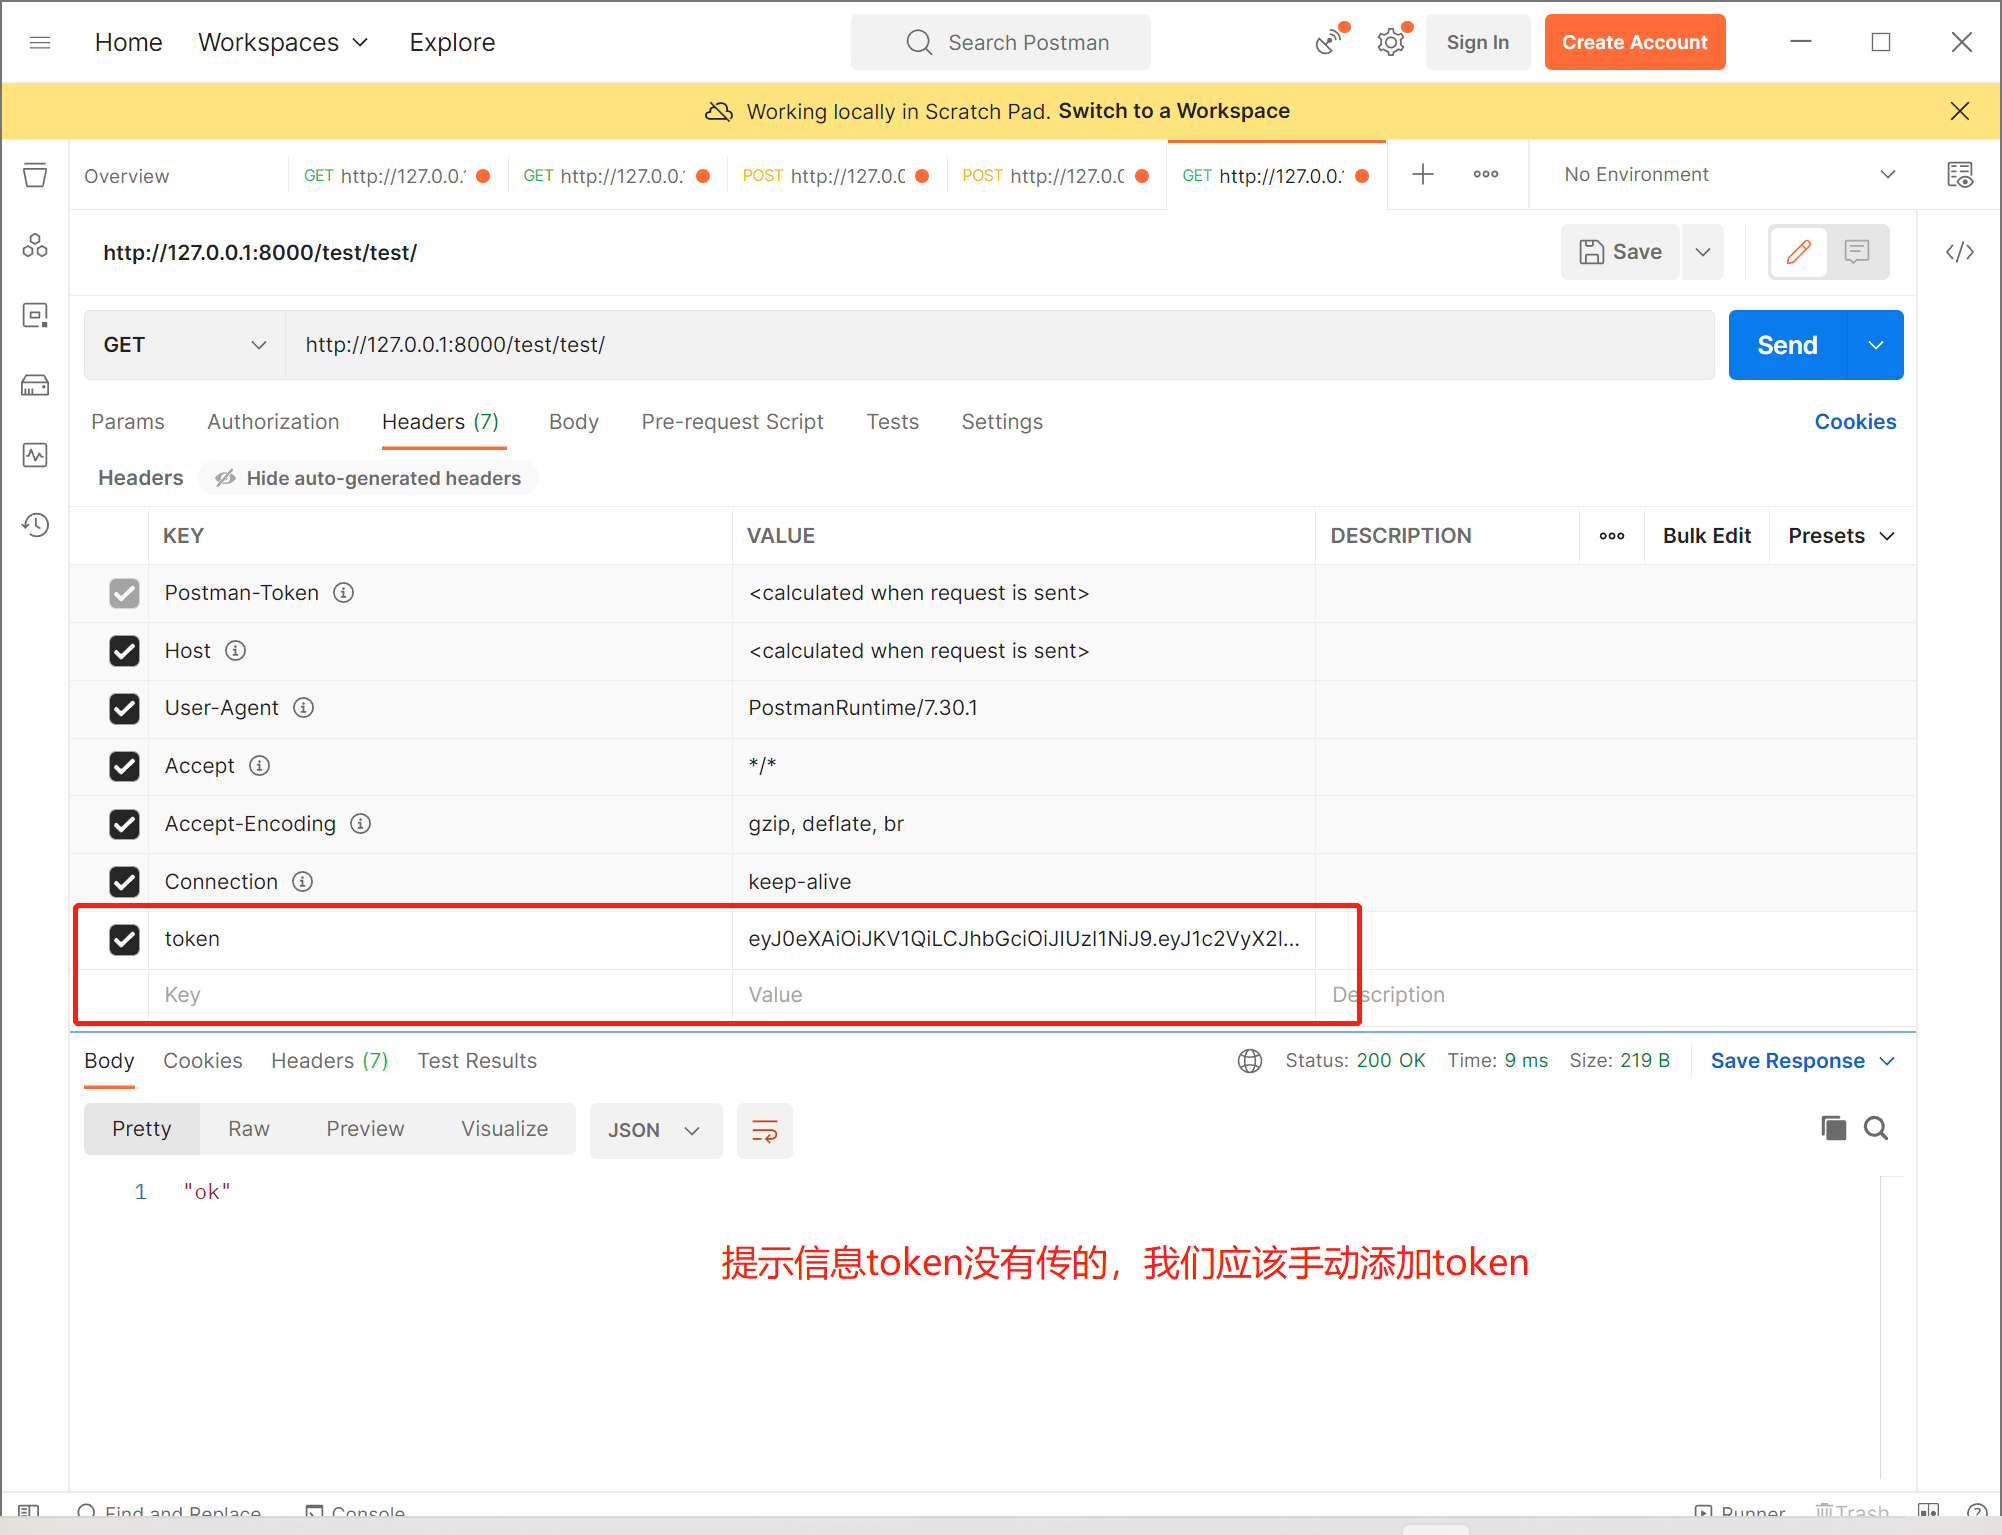The image size is (2002, 1535).
Task: Uncheck the Accept header checkbox
Action: pyautogui.click(x=124, y=766)
